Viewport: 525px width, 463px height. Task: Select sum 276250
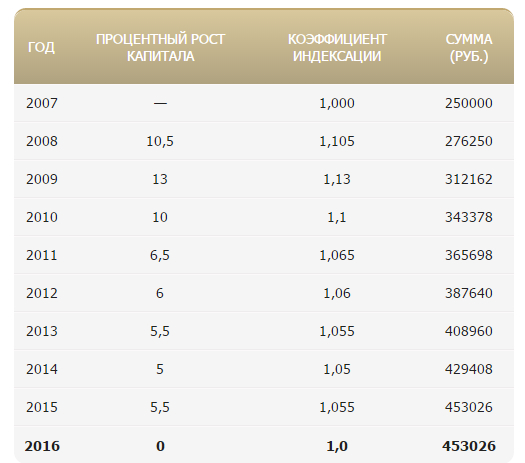tap(469, 141)
